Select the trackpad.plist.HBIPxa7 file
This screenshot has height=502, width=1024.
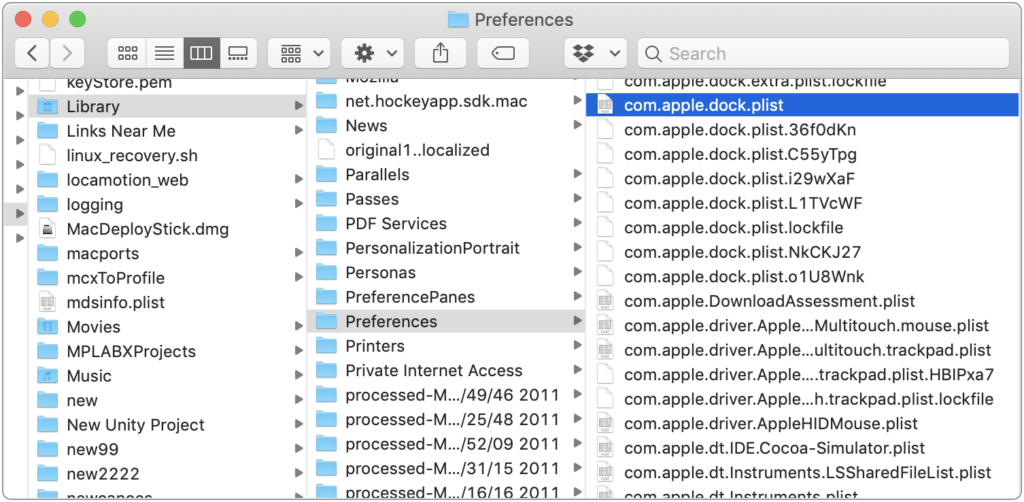pos(802,375)
